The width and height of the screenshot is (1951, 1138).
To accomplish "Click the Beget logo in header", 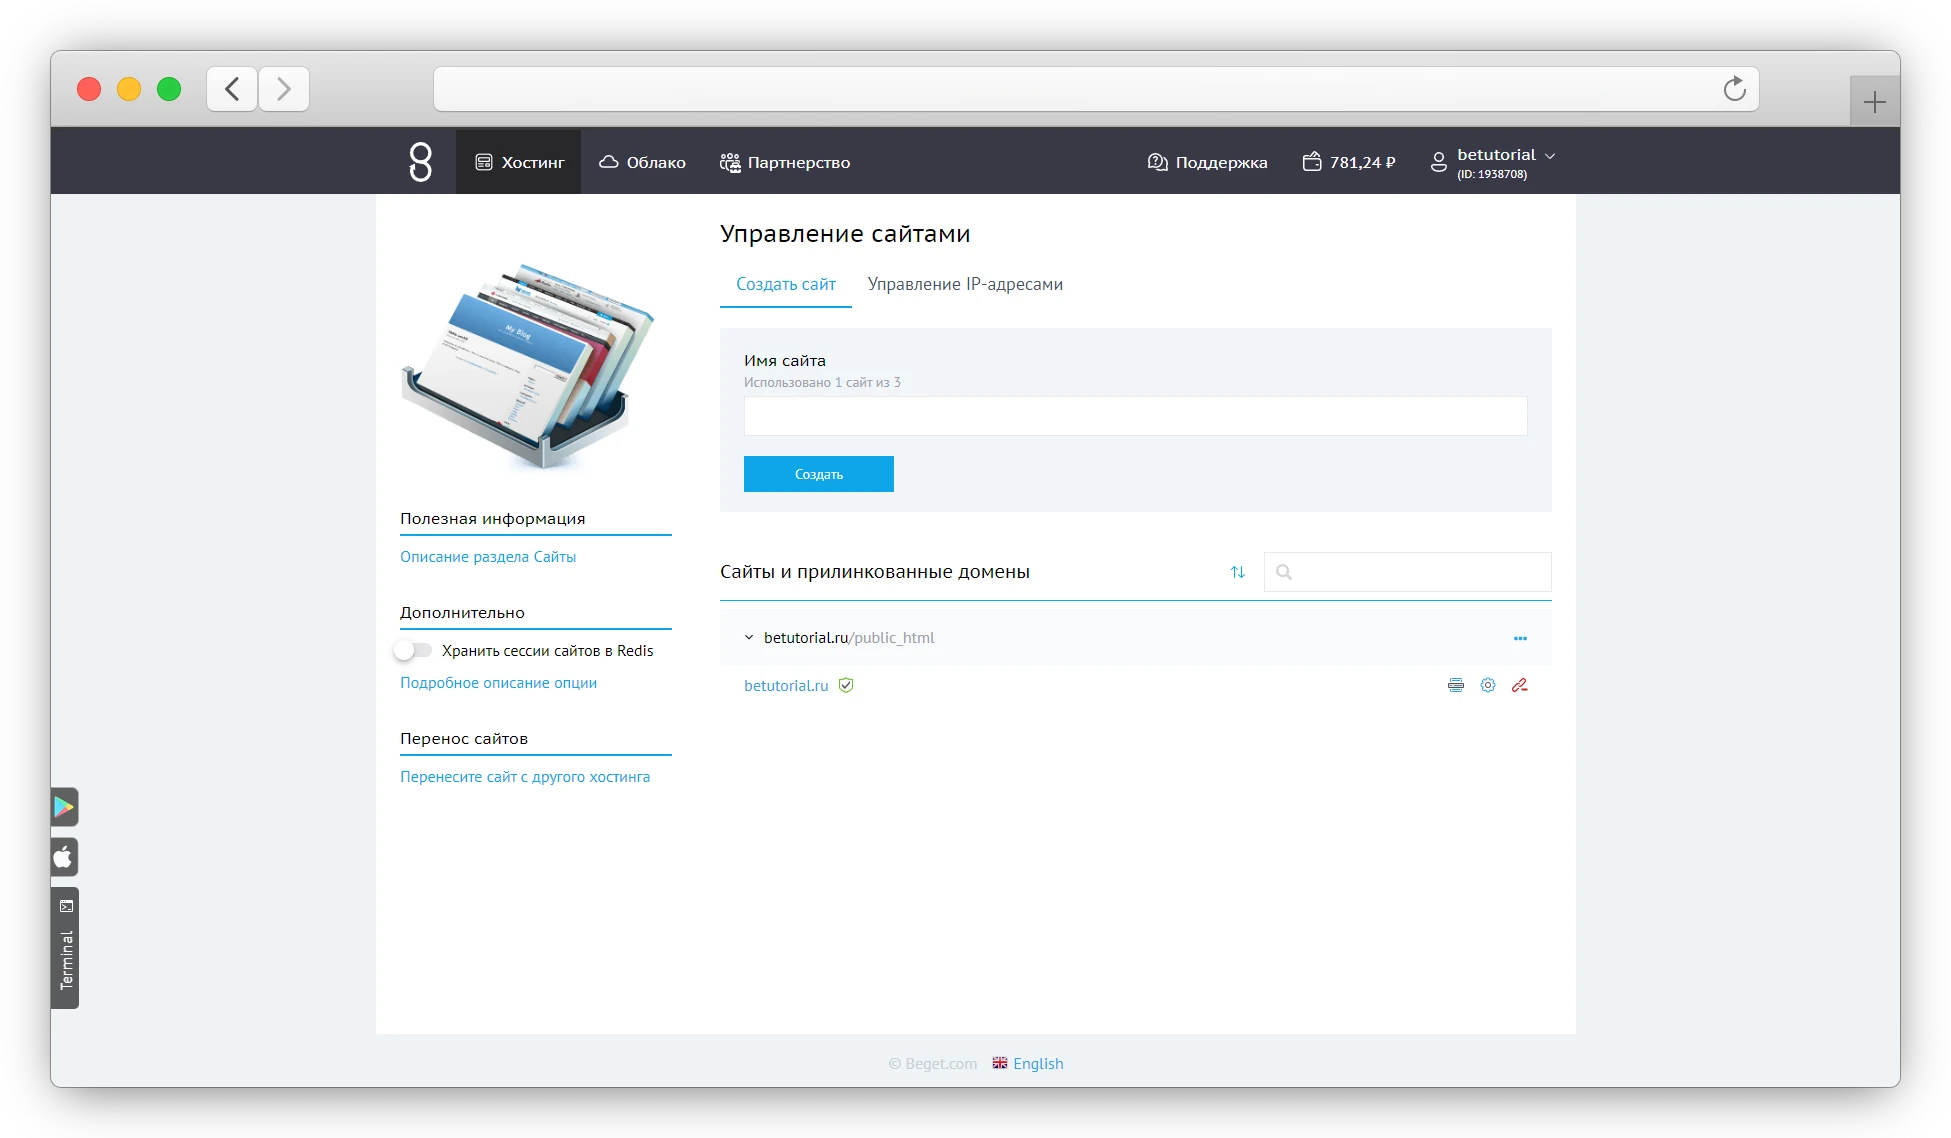I will point(421,162).
